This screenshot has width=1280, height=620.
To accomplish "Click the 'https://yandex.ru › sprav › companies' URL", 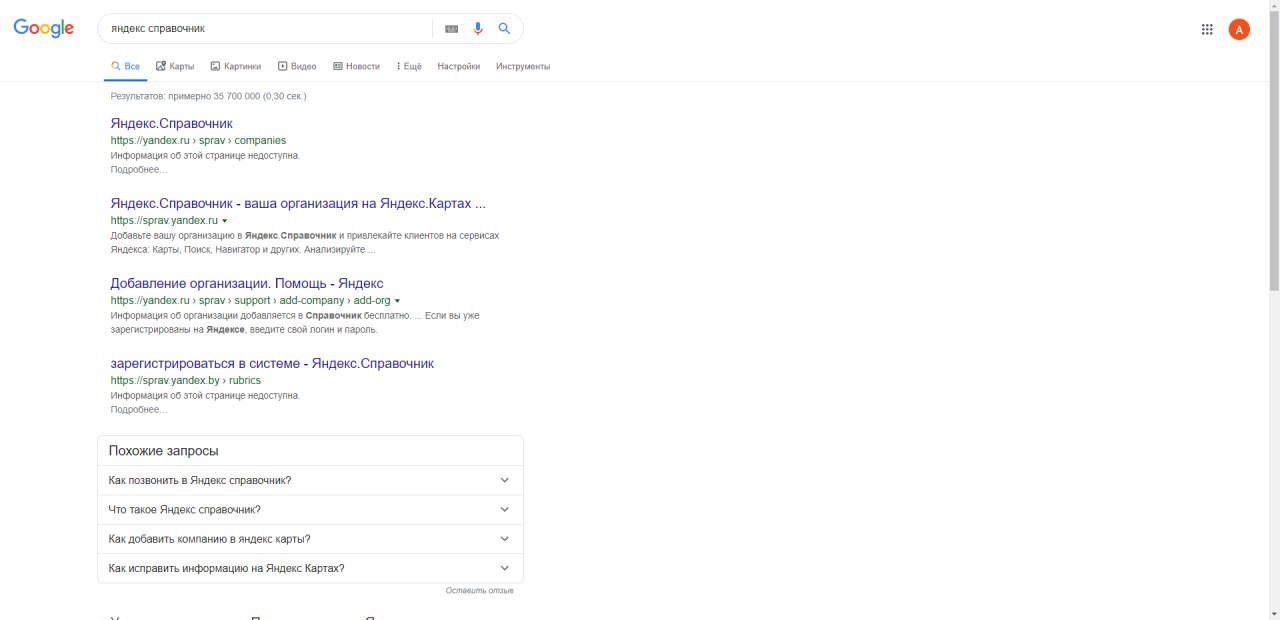I will (198, 140).
